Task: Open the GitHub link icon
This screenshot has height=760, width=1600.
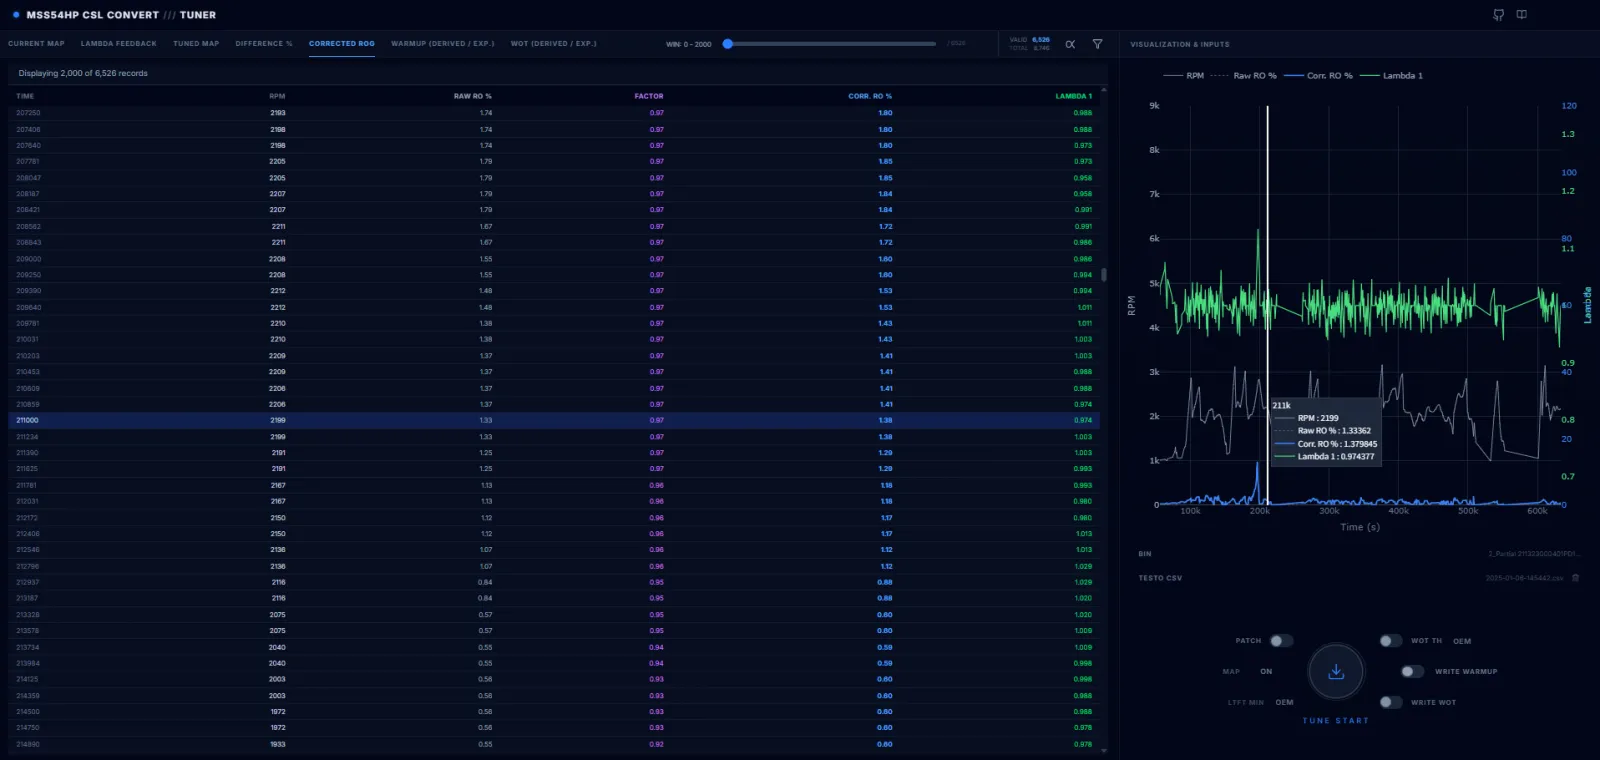Action: (x=1498, y=15)
